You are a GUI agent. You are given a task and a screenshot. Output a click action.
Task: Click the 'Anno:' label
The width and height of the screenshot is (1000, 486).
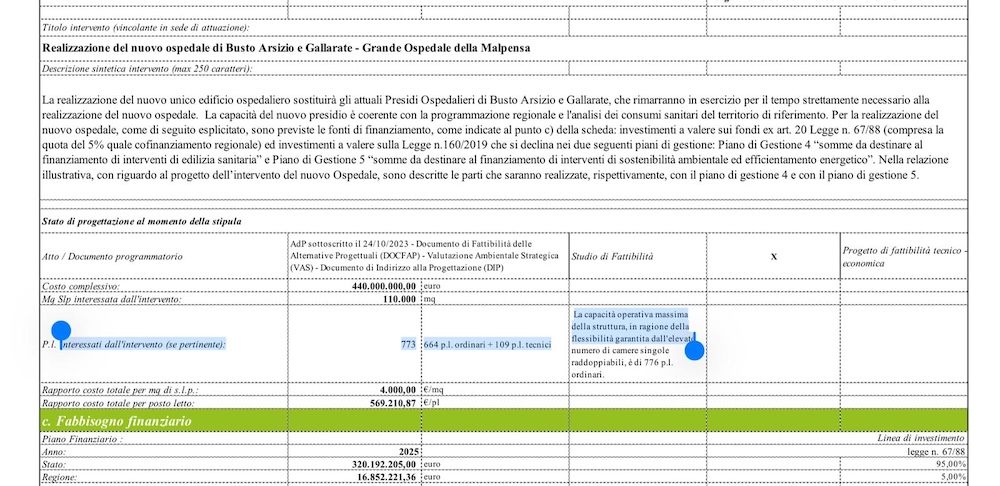[54, 452]
